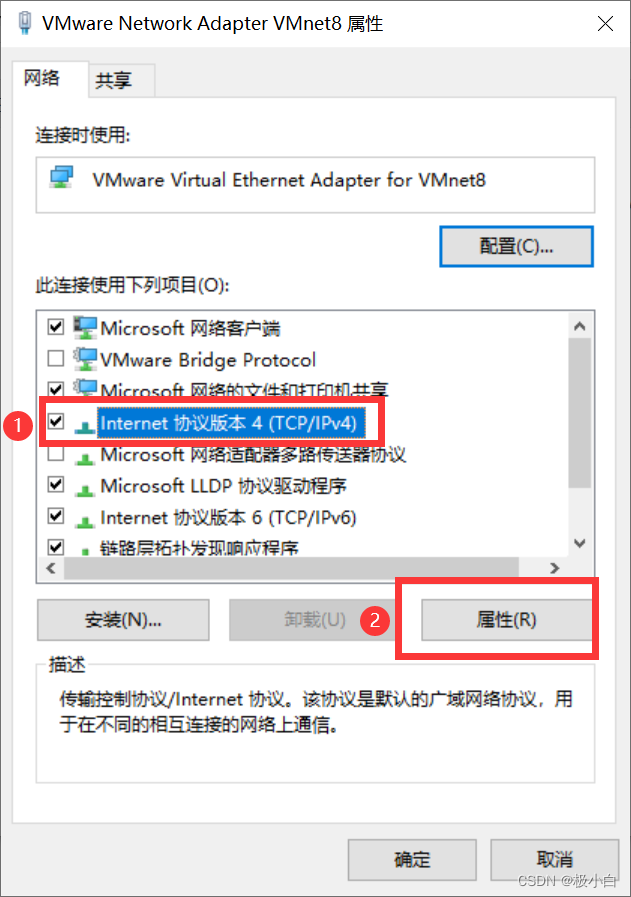
Task: Select the VMware Bridge Protocol item icon
Action: [85, 359]
